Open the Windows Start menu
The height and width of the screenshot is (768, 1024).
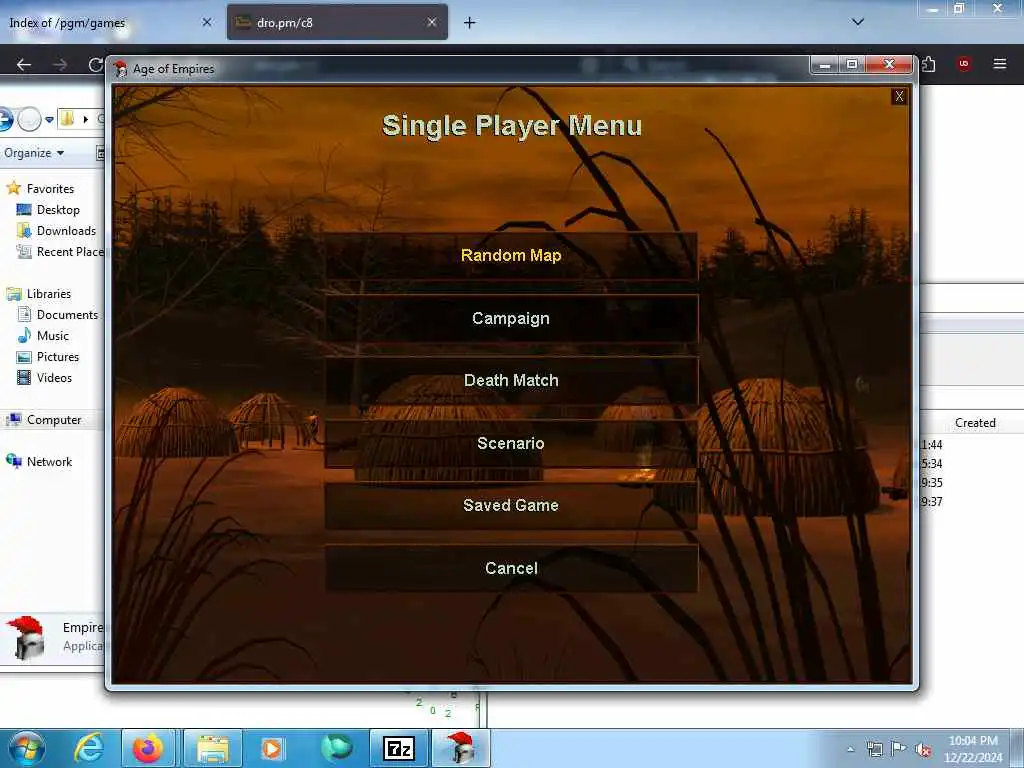pos(27,748)
